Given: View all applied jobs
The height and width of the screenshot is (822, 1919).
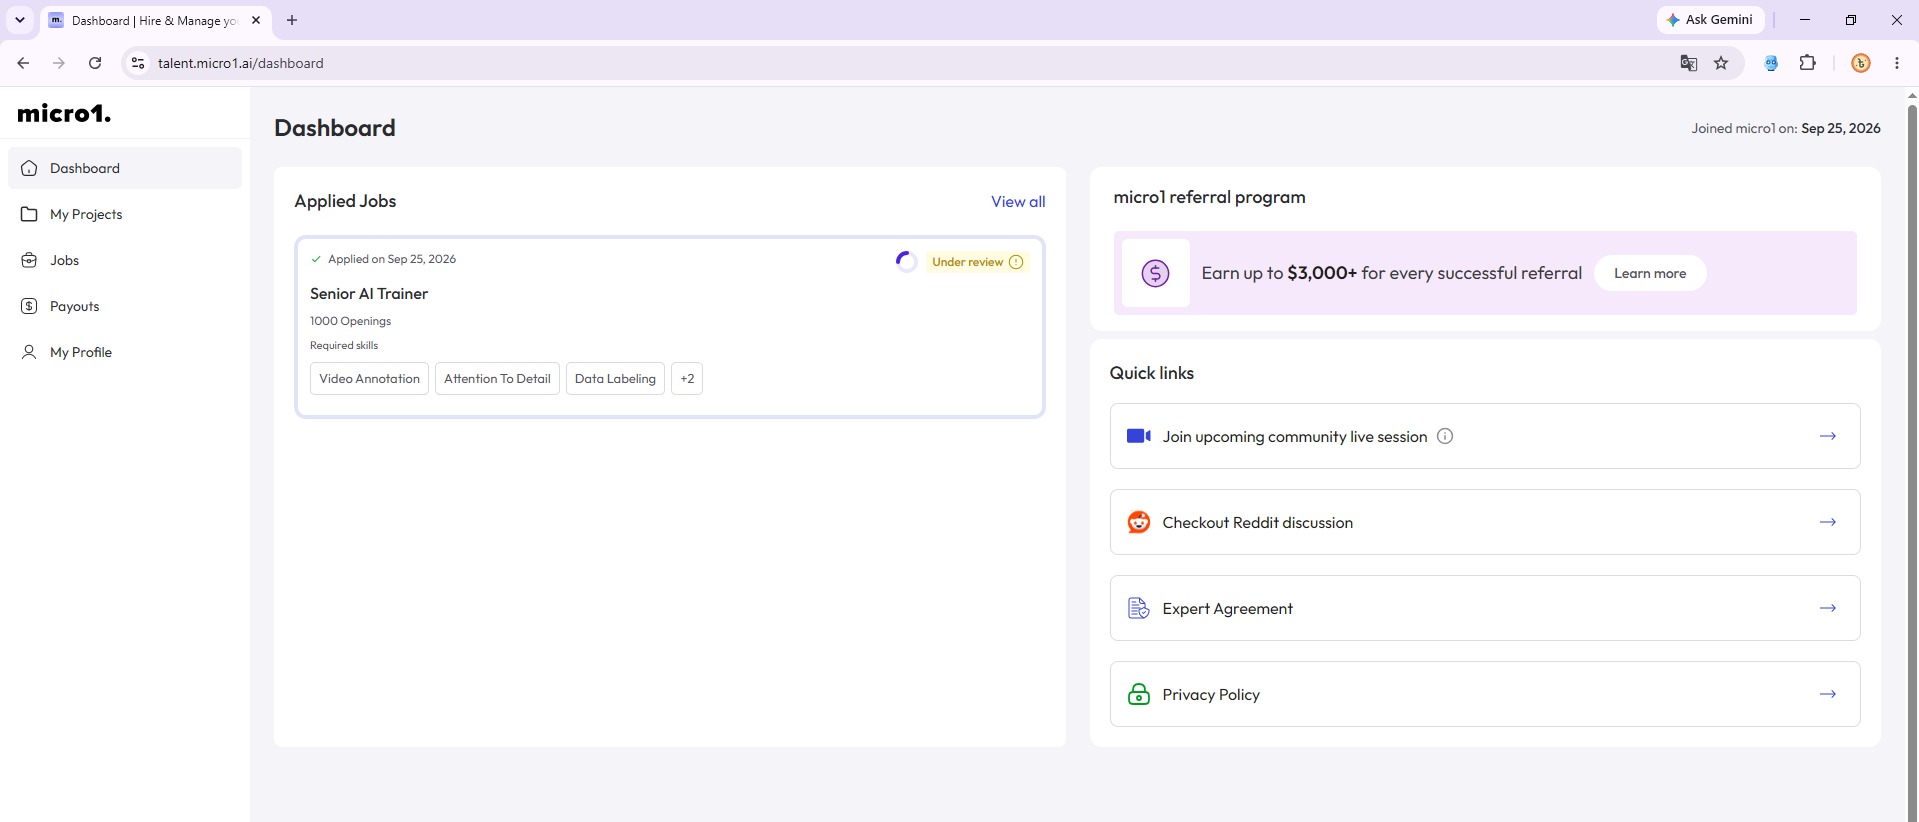Looking at the screenshot, I should point(1018,202).
